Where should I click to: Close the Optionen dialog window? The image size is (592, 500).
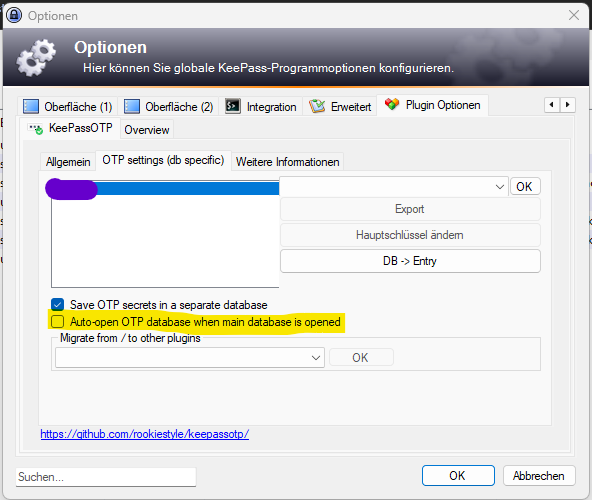(574, 15)
